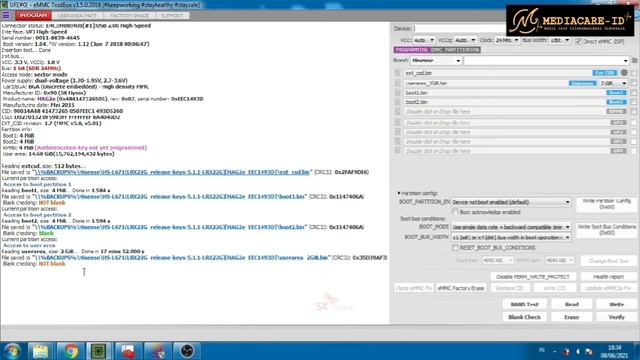Open the 2 GiB userarea size dropdown
Image resolution: width=640 pixels, height=360 pixels.
click(x=613, y=83)
